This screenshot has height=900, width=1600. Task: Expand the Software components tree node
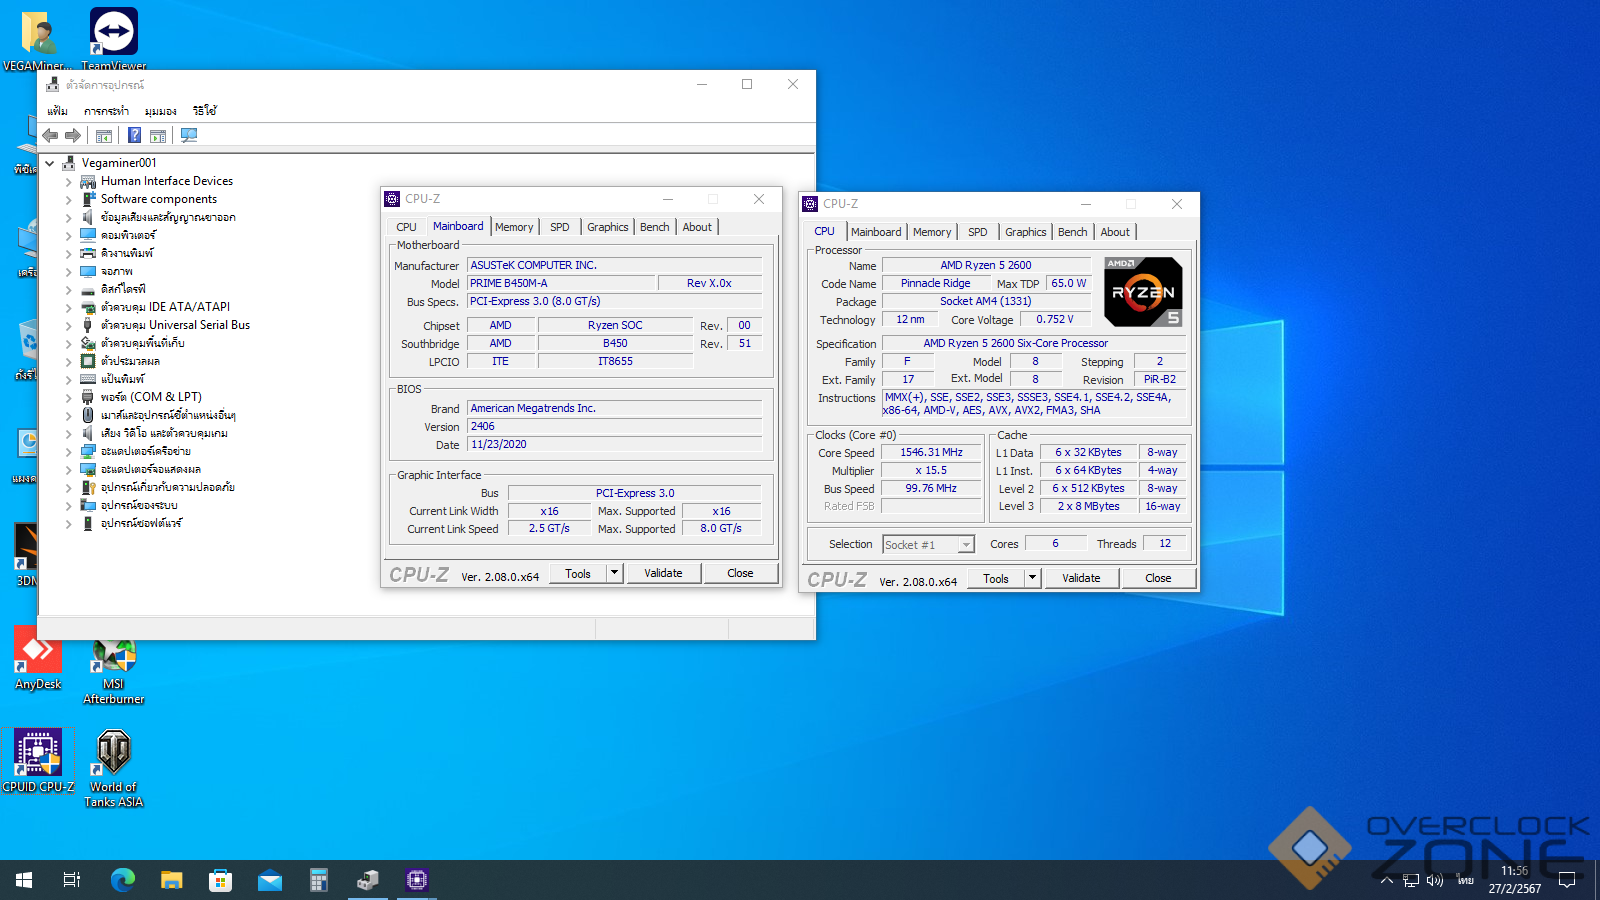click(68, 200)
